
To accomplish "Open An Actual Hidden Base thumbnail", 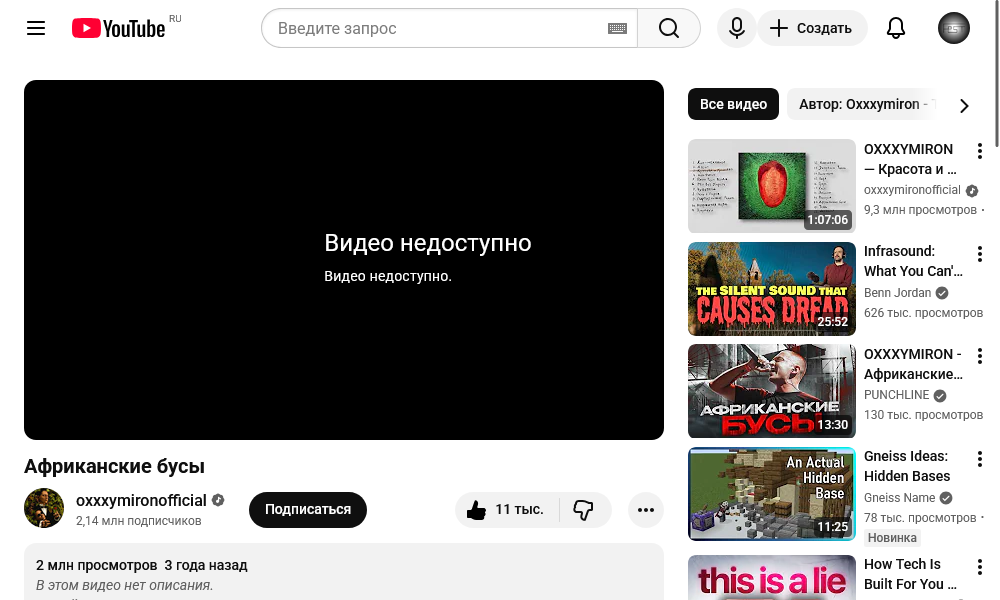I will coord(772,494).
